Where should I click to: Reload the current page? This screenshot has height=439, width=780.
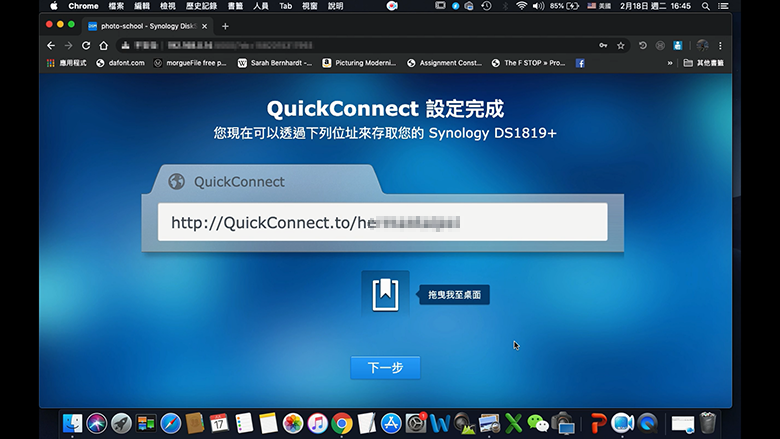(86, 46)
